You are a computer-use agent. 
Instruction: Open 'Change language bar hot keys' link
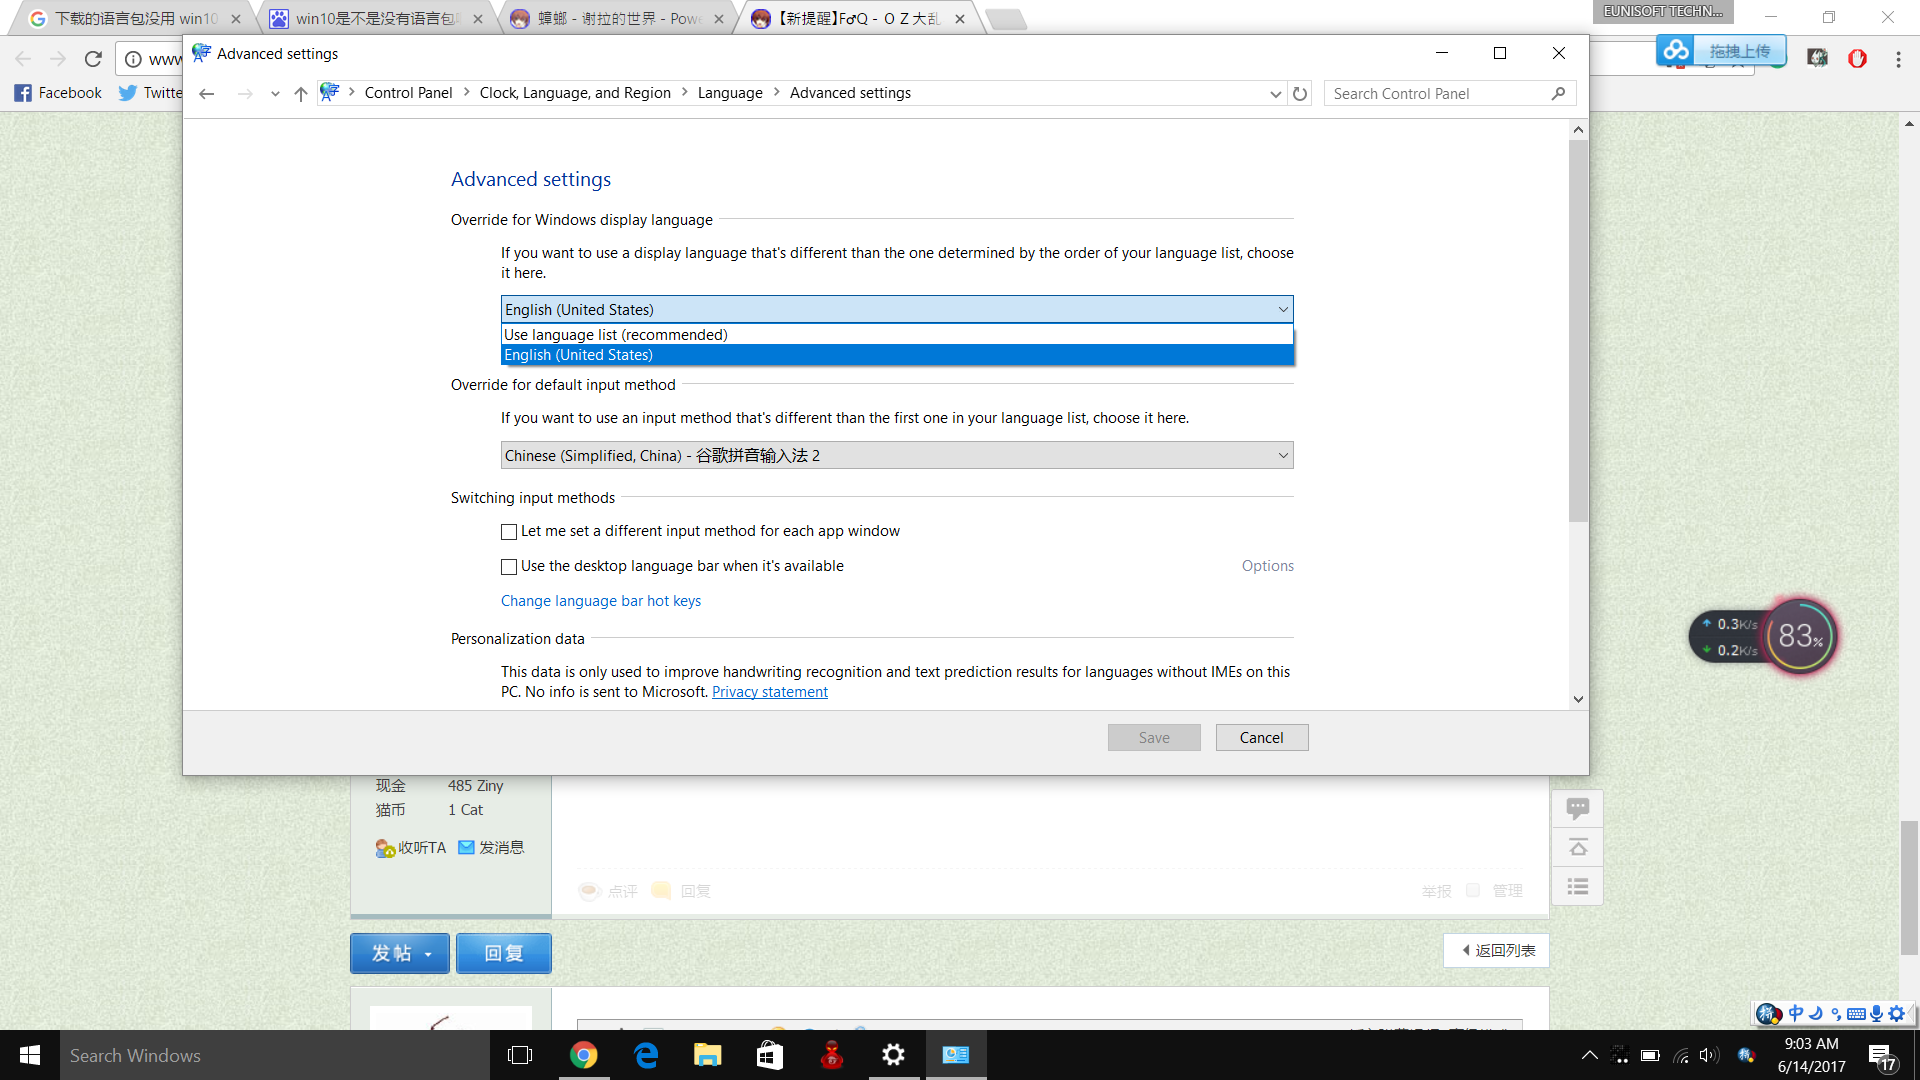click(601, 601)
